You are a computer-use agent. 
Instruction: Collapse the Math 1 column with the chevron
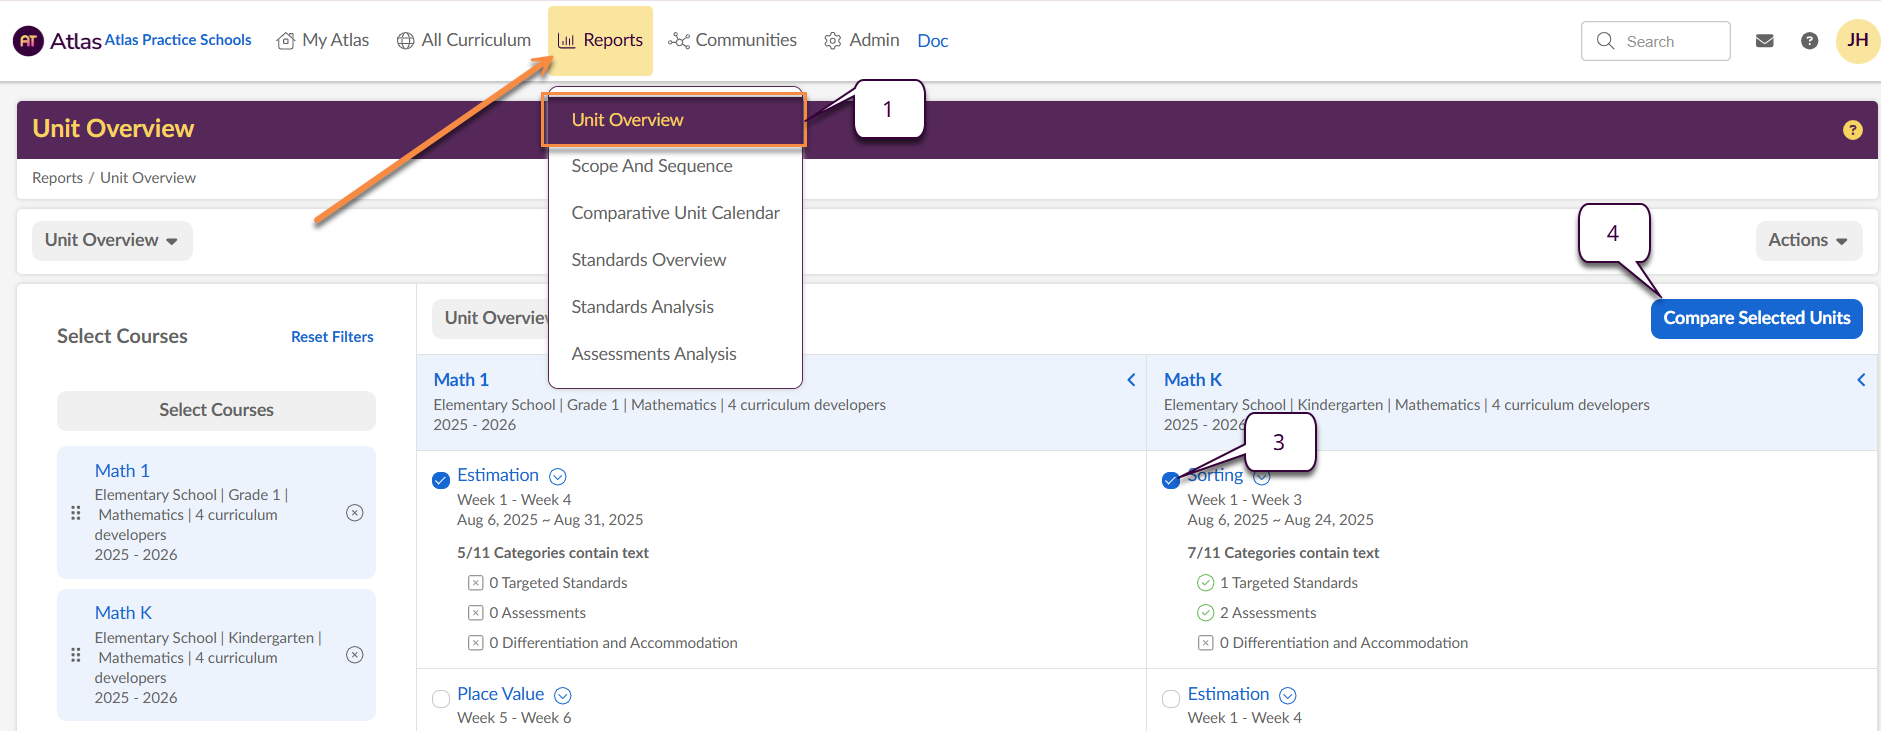pos(1131,380)
